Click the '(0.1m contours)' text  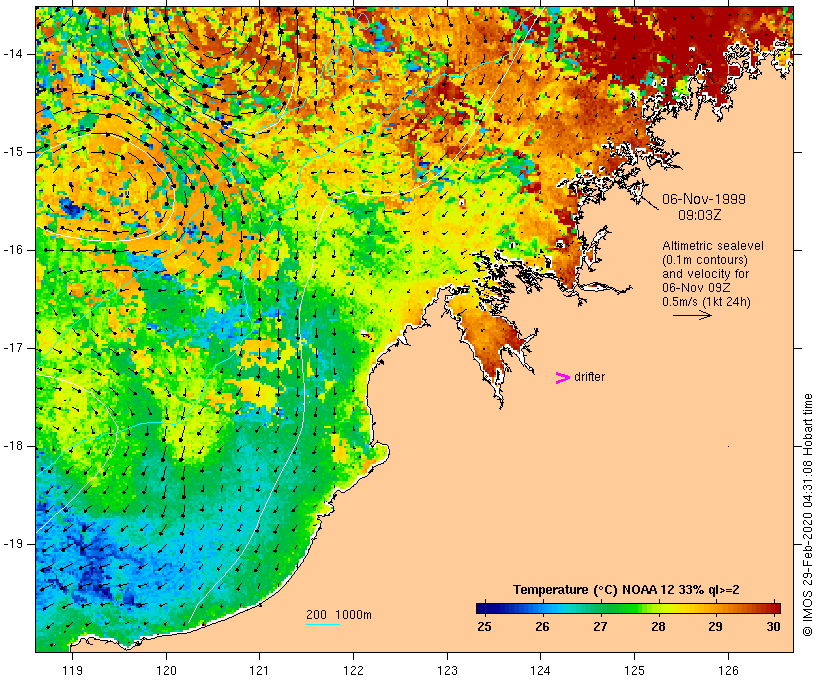[704, 260]
